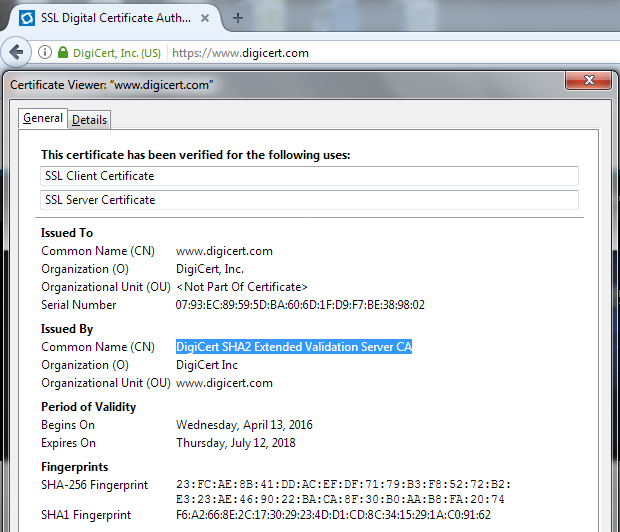Click the DigiCert favicon on the tab

pyautogui.click(x=27, y=18)
